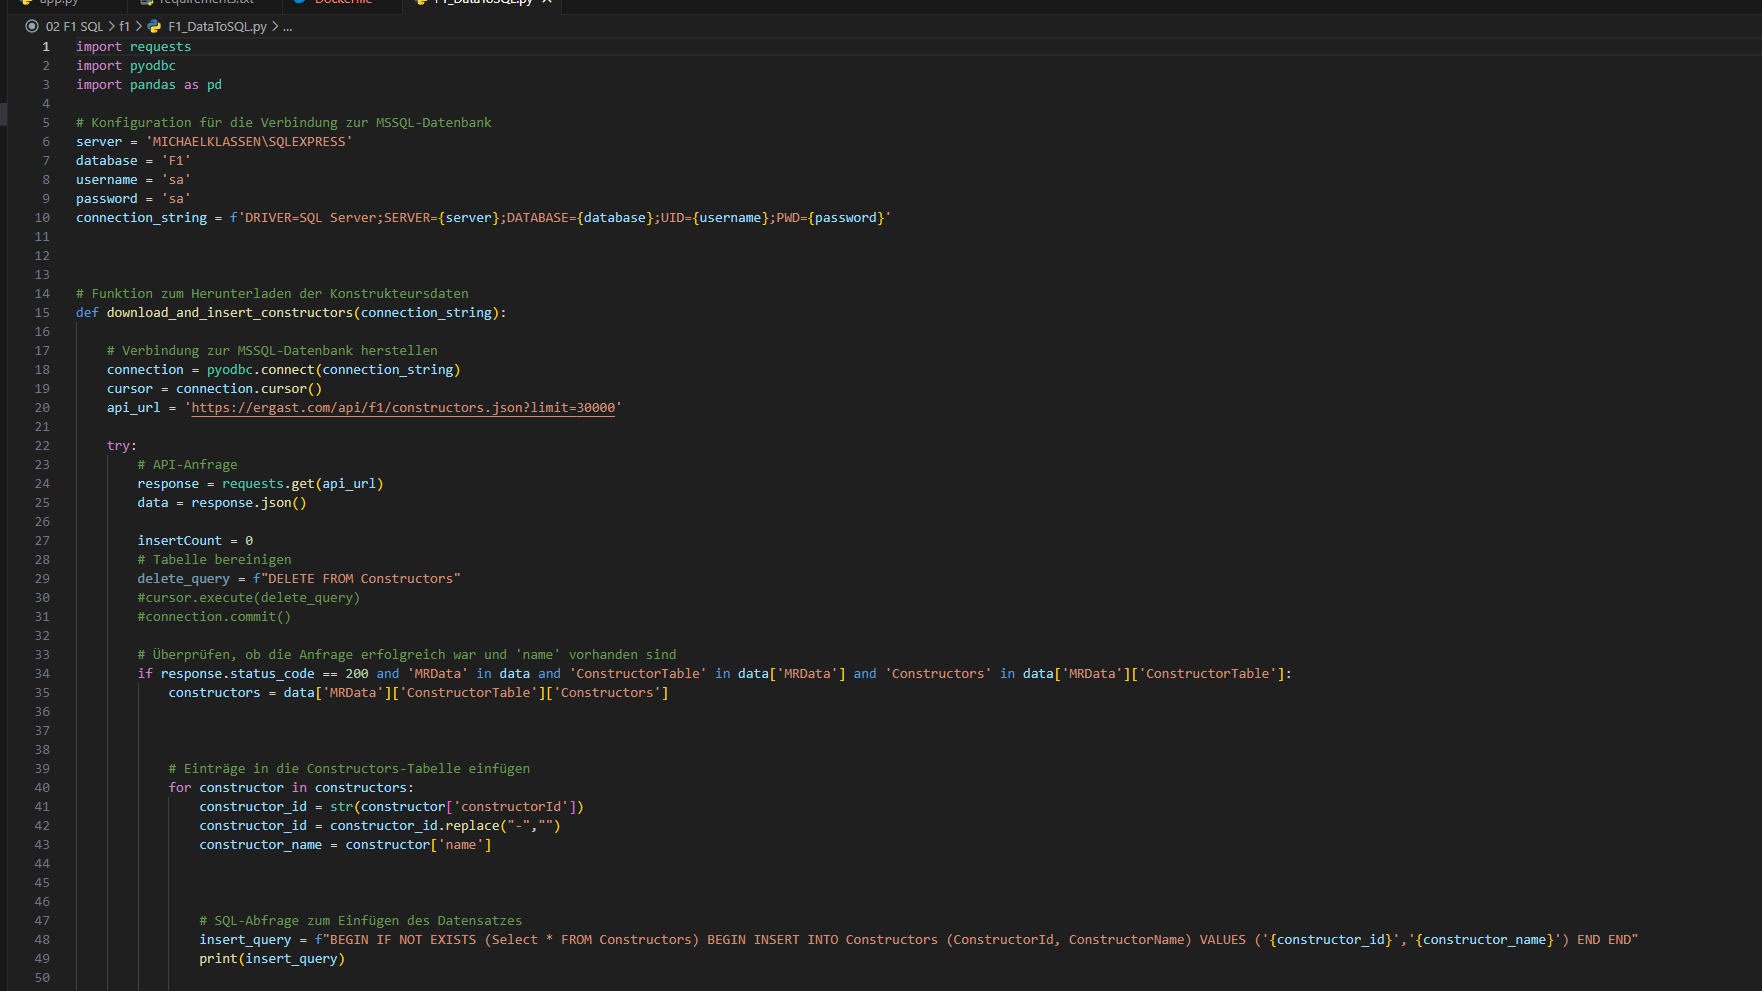
Task: Click the 'Überprüfen, ob die Anfrage' comment
Action: pos(407,654)
